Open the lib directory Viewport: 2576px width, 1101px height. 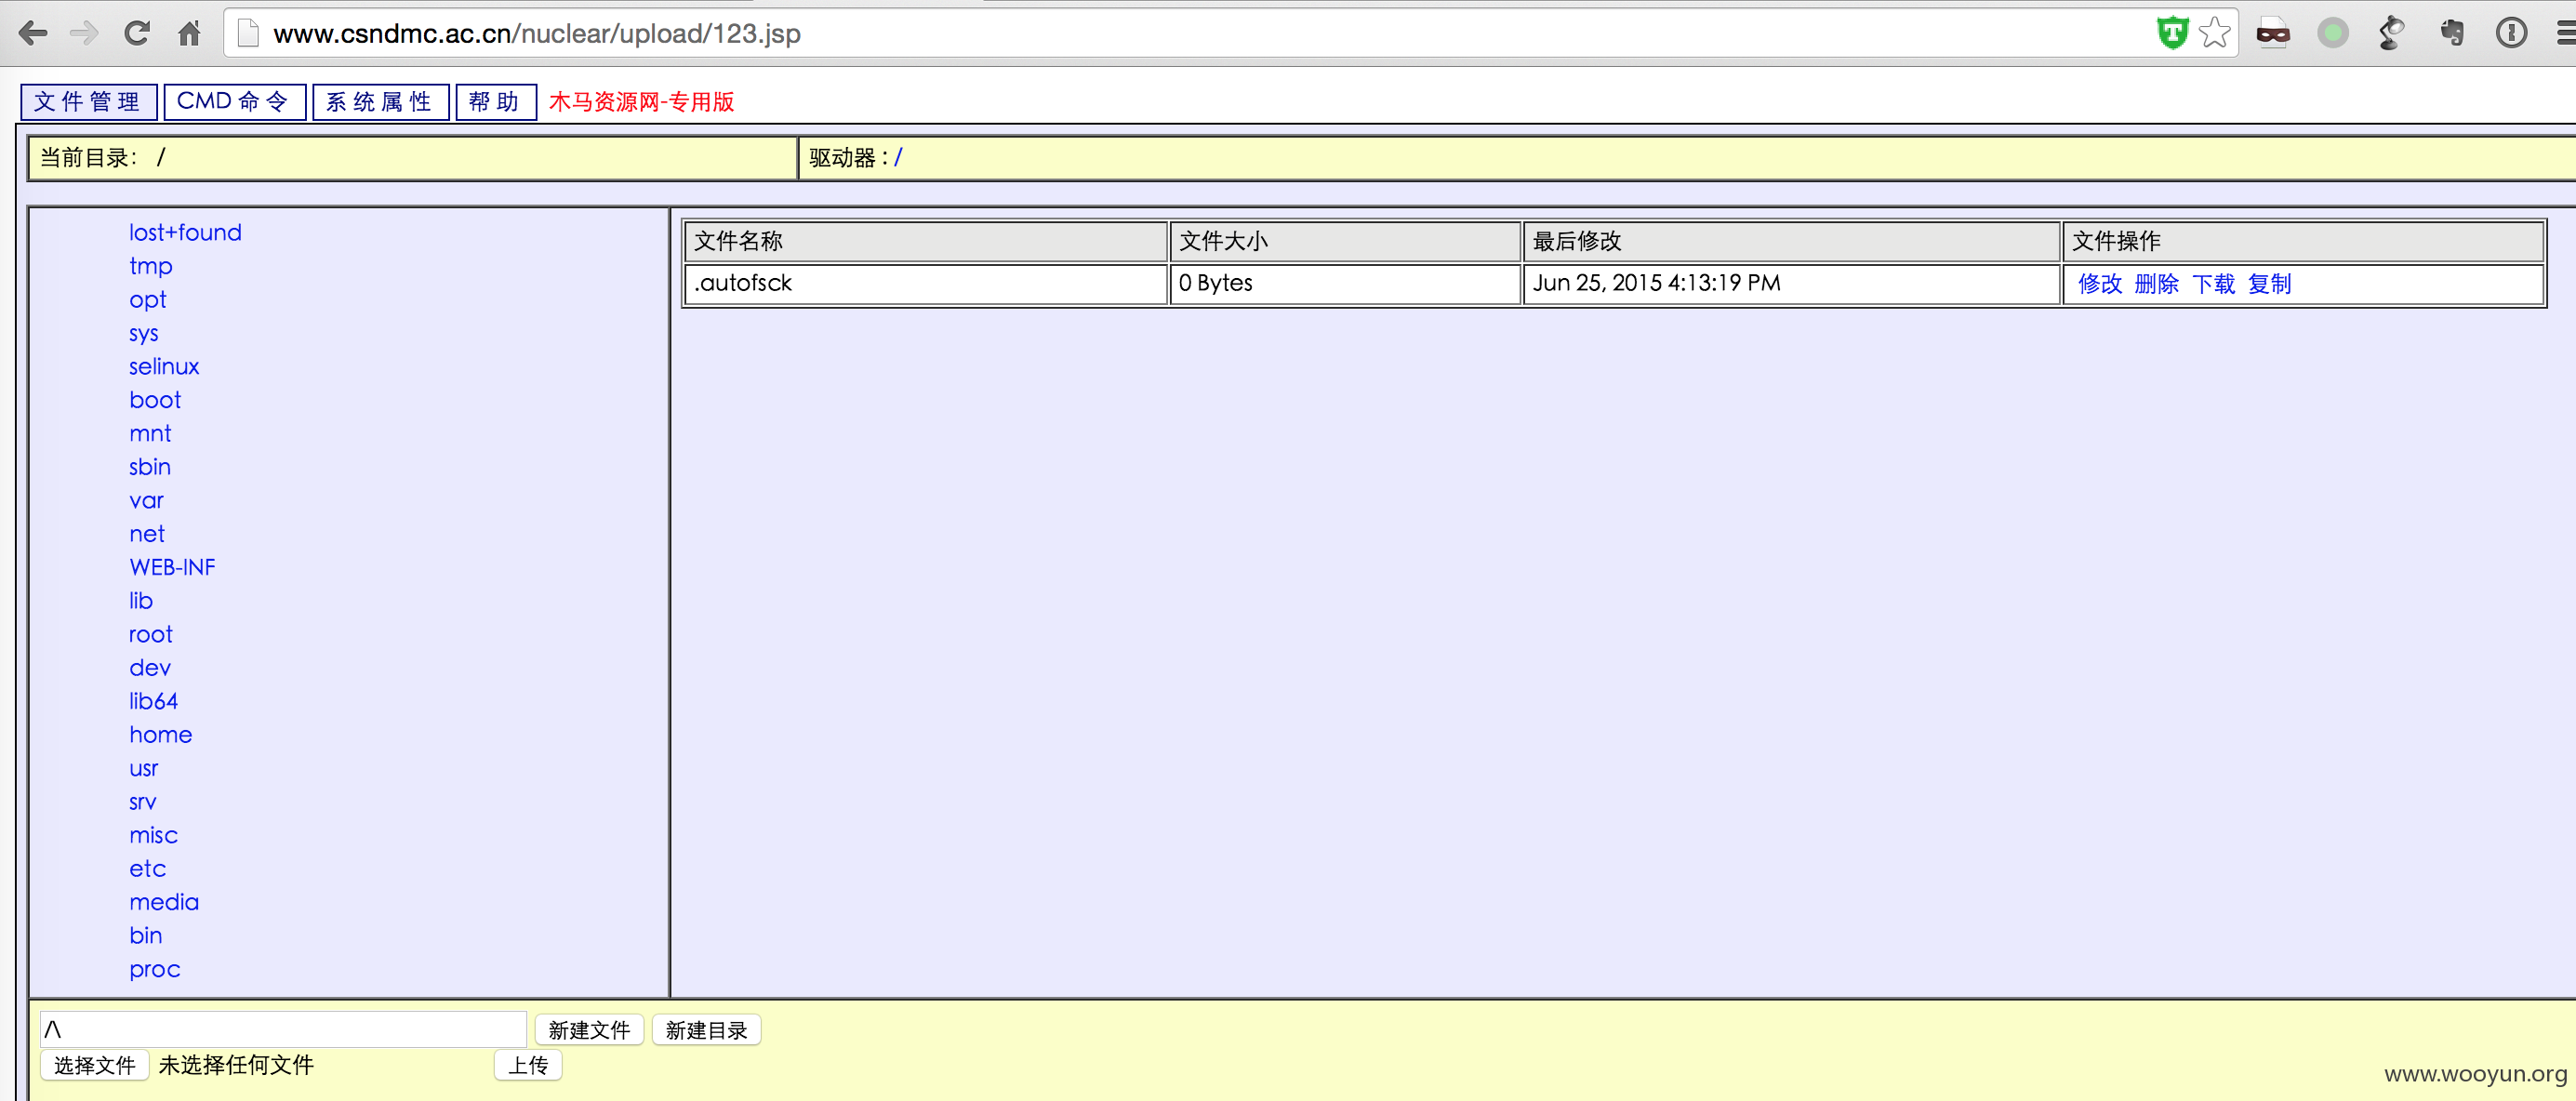141,601
